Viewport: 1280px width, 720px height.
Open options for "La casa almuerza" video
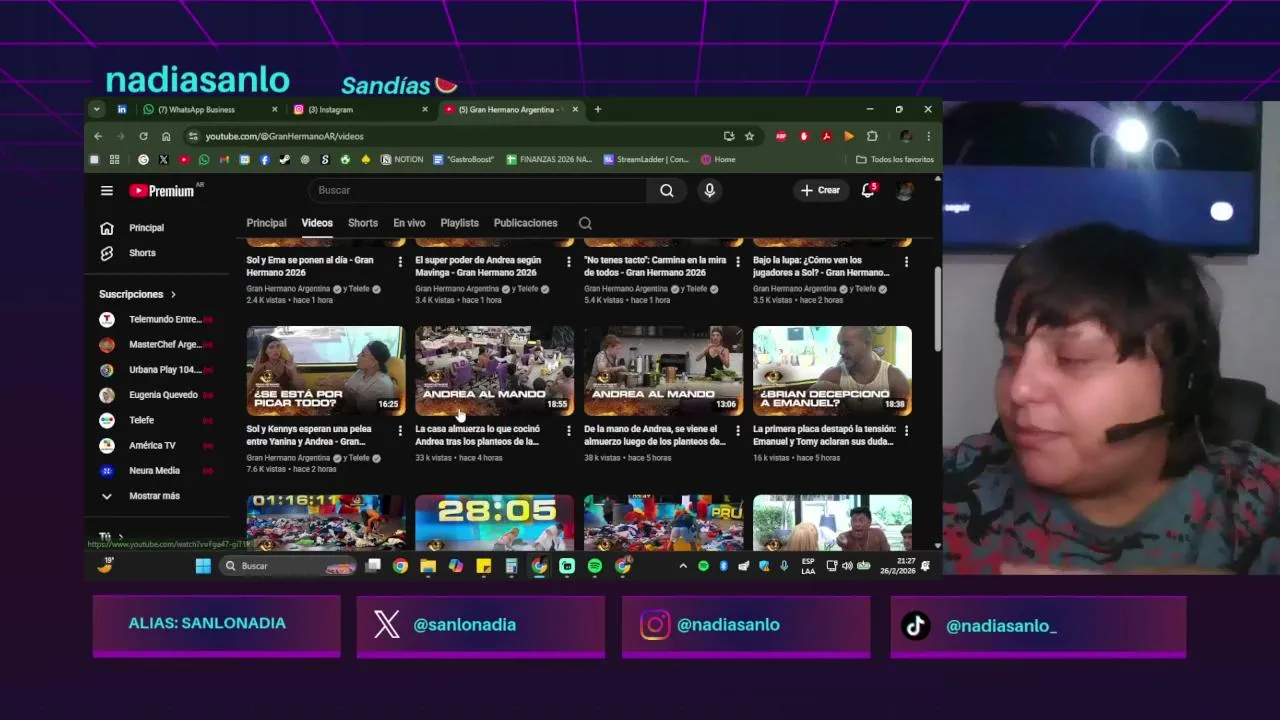[569, 431]
